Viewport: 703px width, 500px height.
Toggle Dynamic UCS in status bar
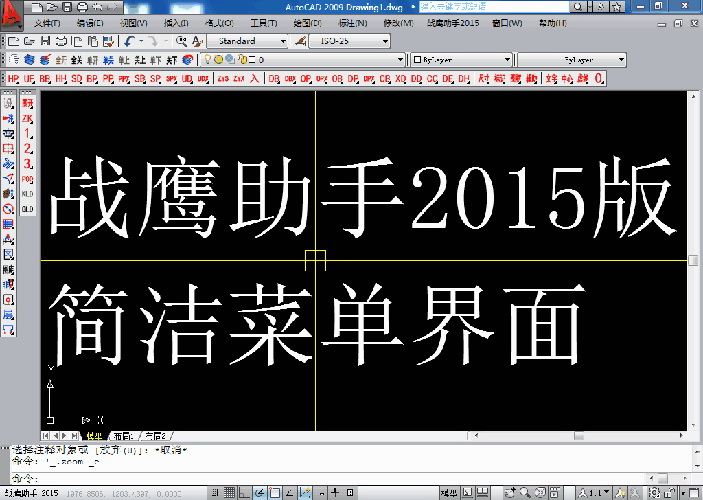click(x=305, y=493)
